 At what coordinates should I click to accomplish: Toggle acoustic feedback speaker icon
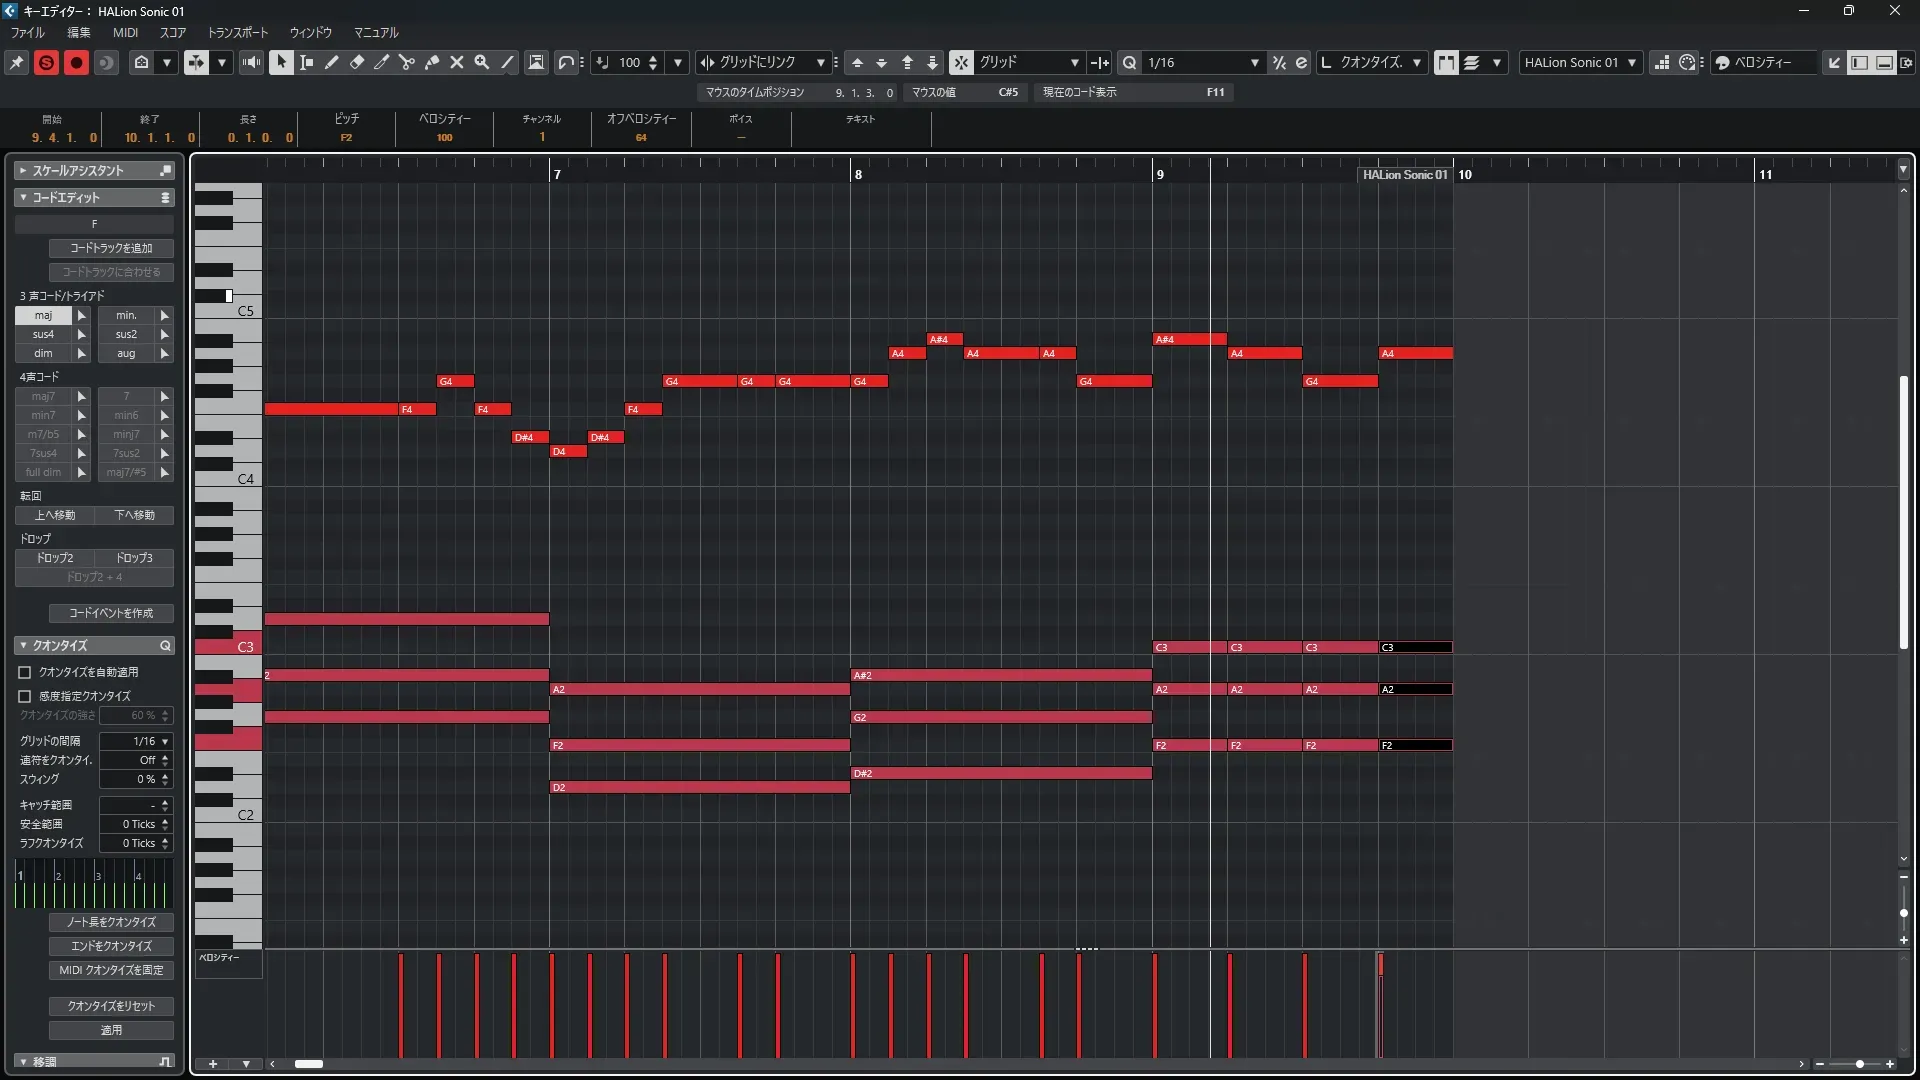251,62
